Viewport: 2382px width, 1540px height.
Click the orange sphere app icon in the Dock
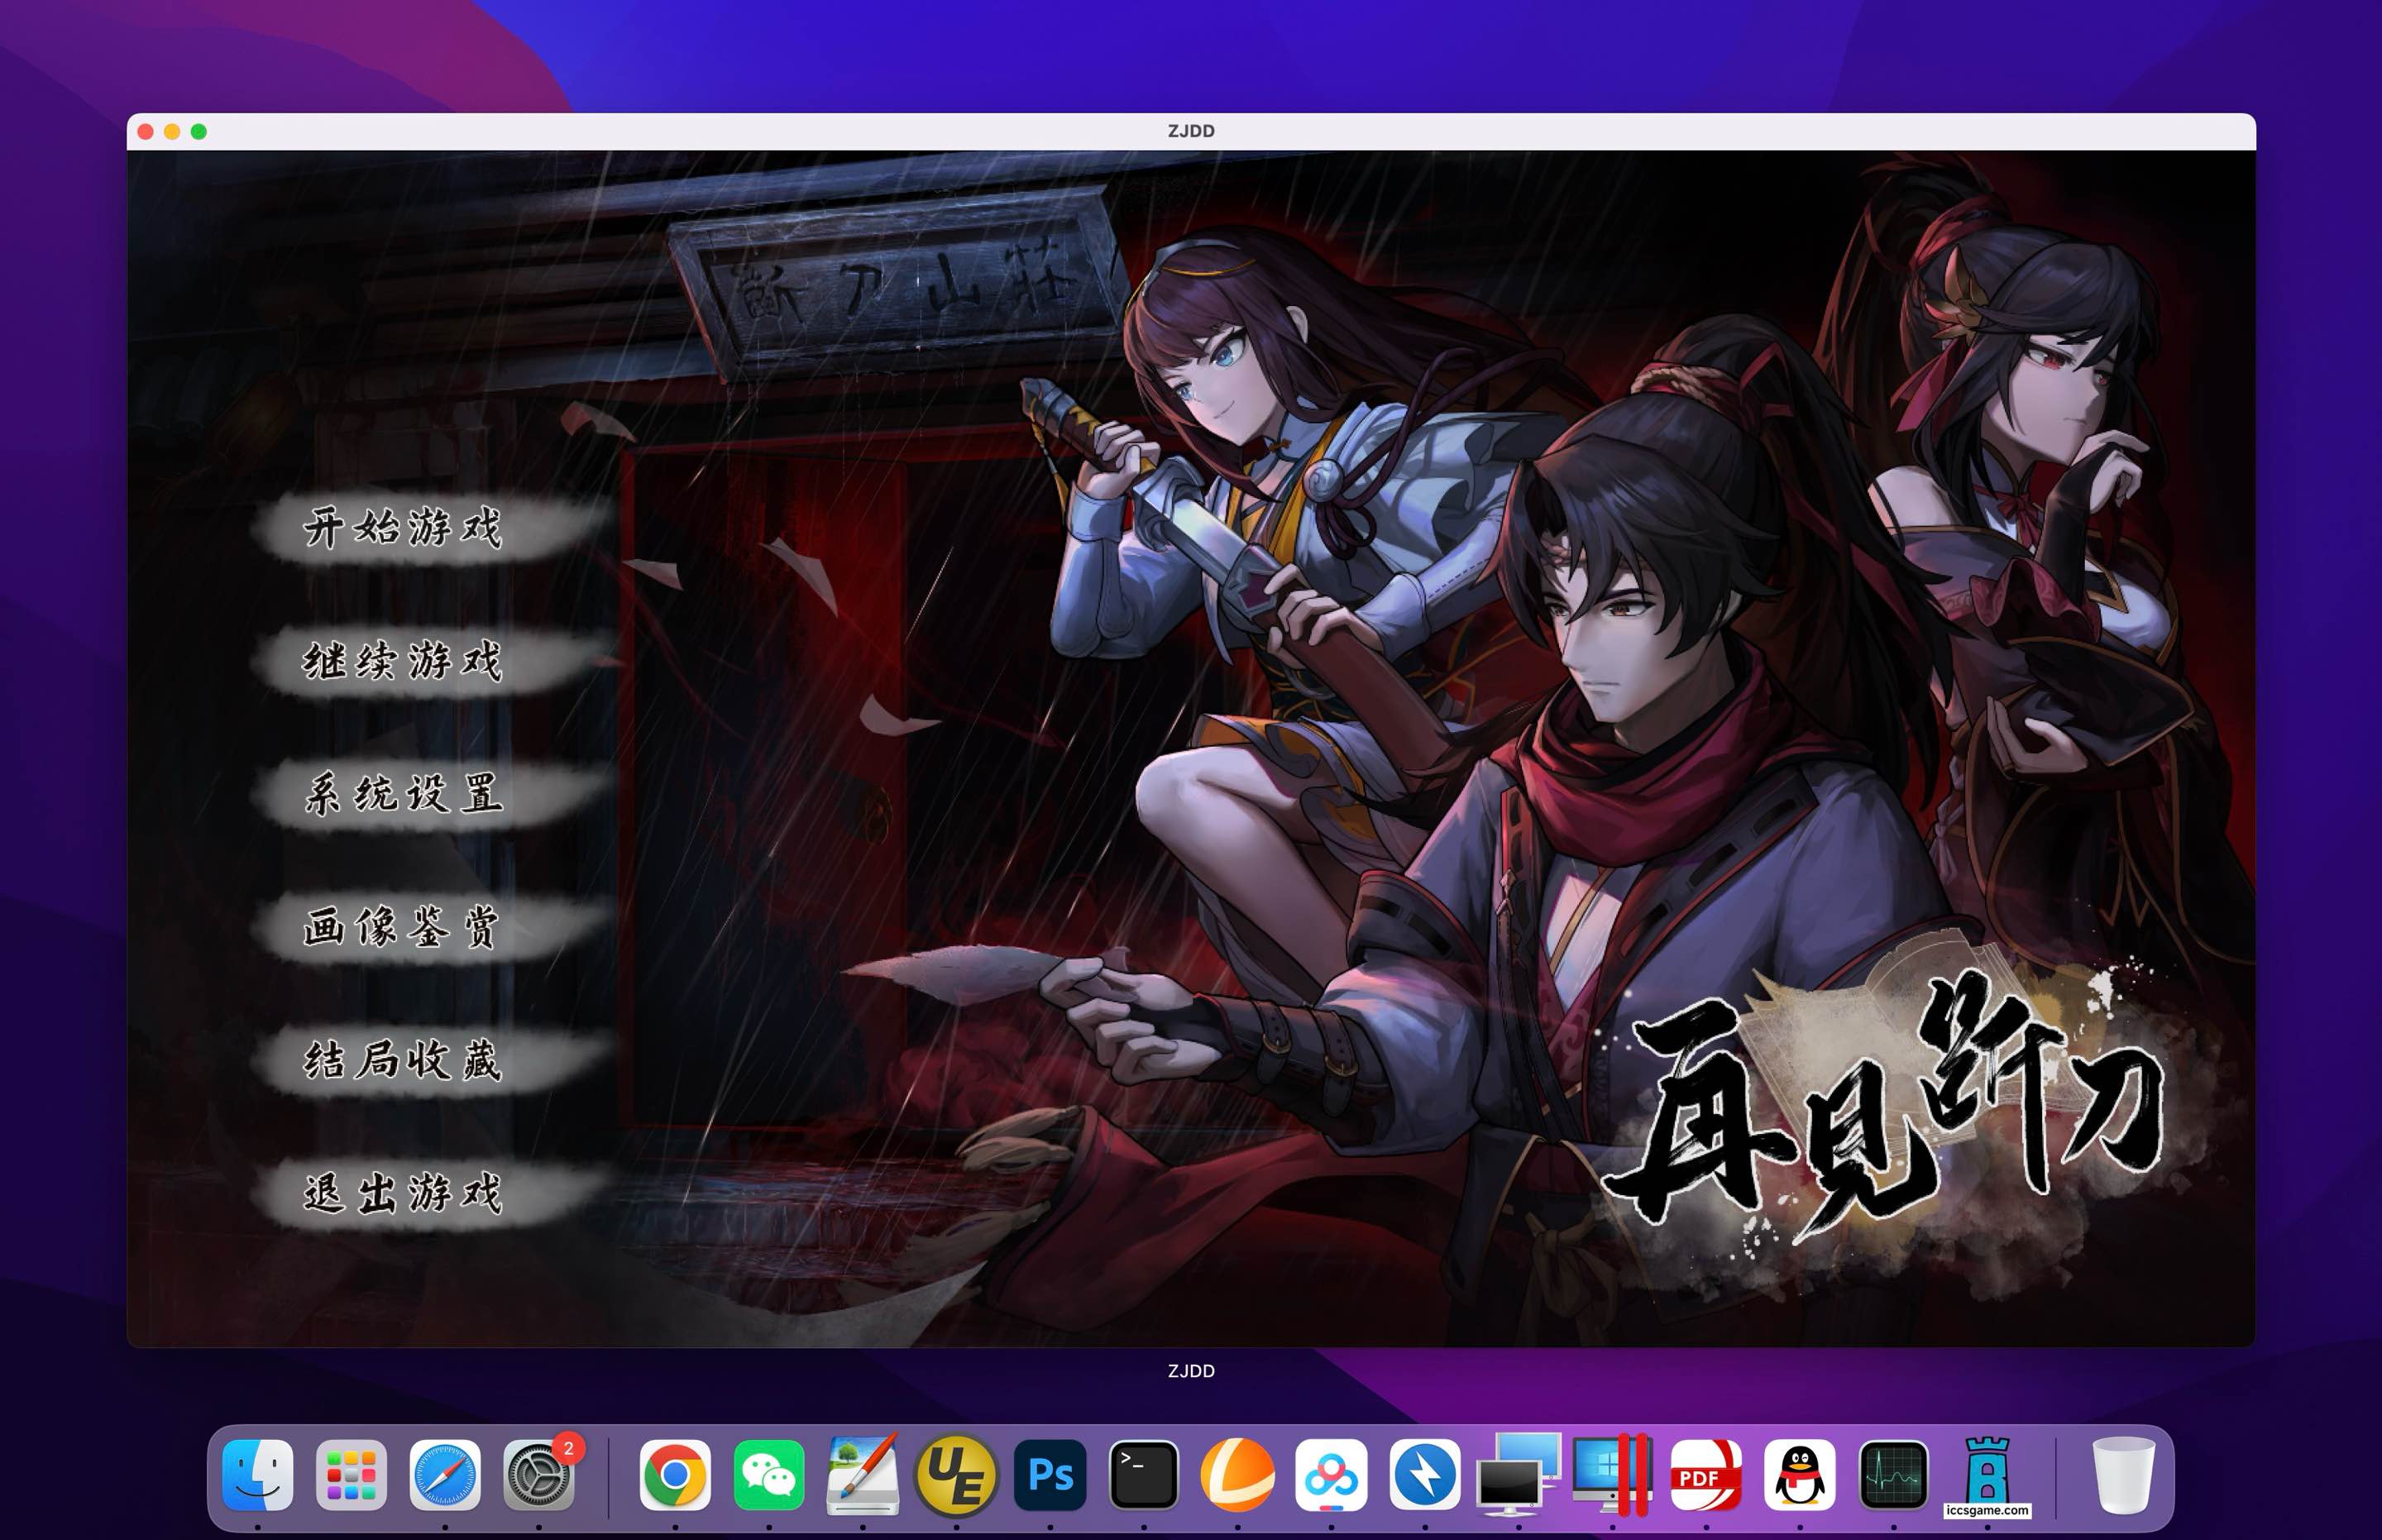point(1238,1475)
